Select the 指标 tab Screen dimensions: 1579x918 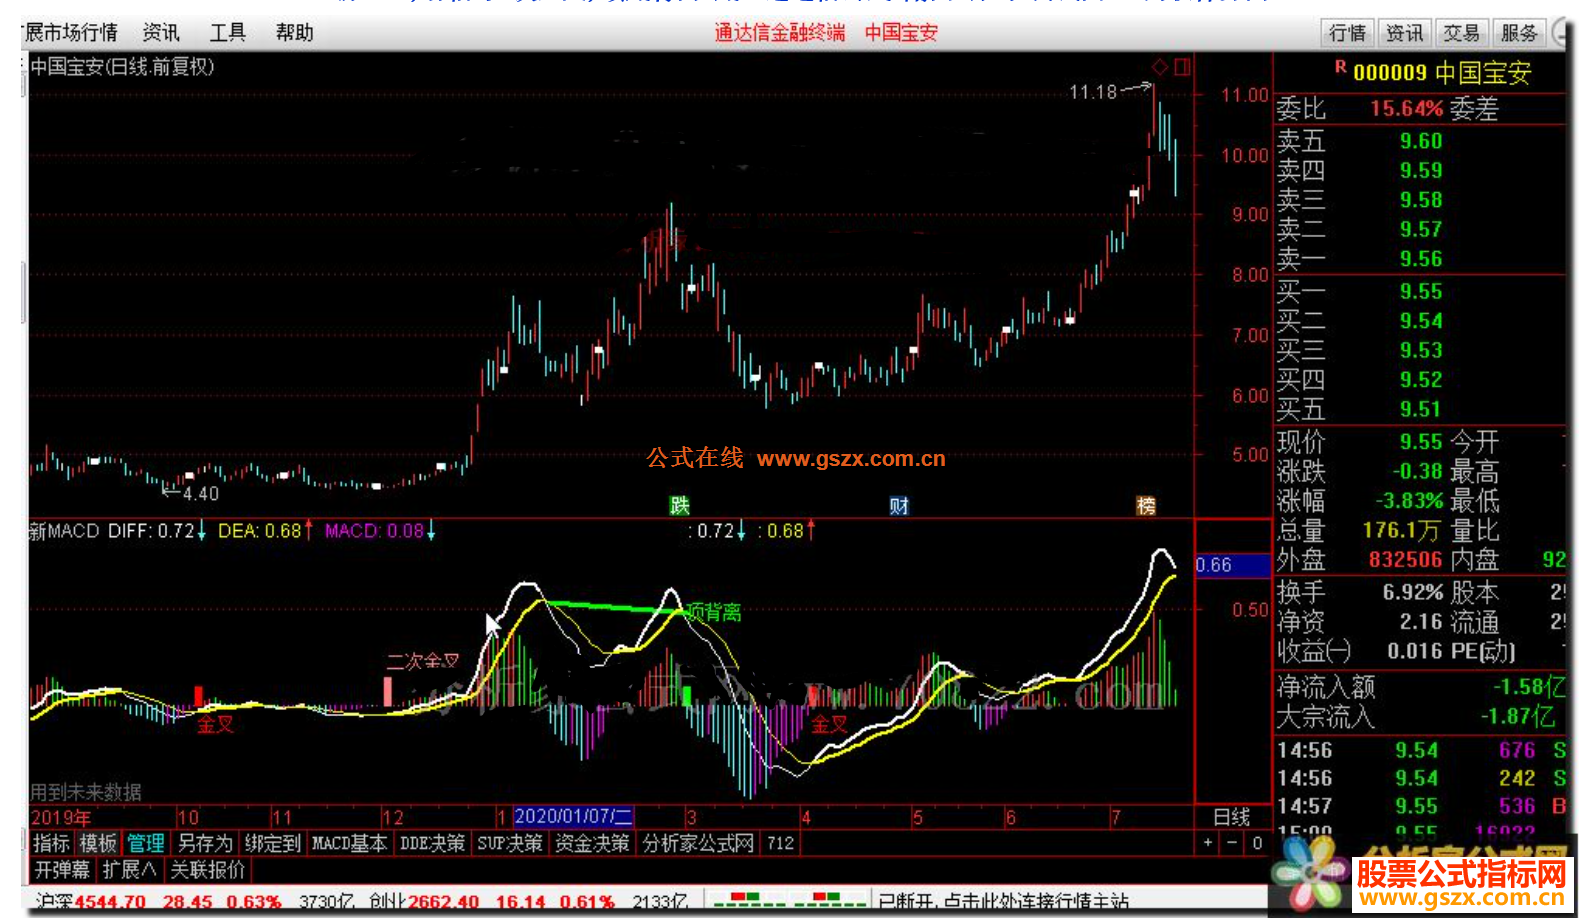click(51, 843)
